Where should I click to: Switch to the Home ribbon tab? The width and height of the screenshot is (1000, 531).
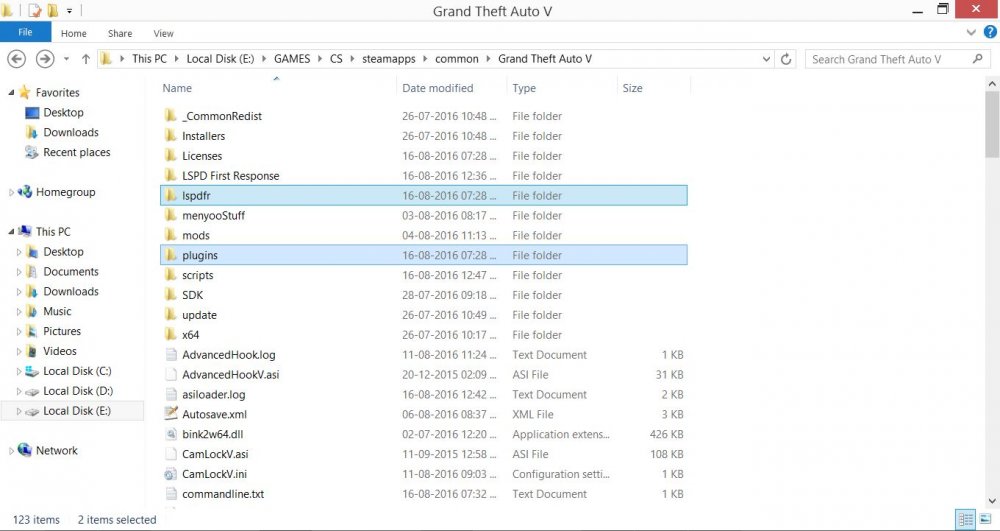coord(73,33)
